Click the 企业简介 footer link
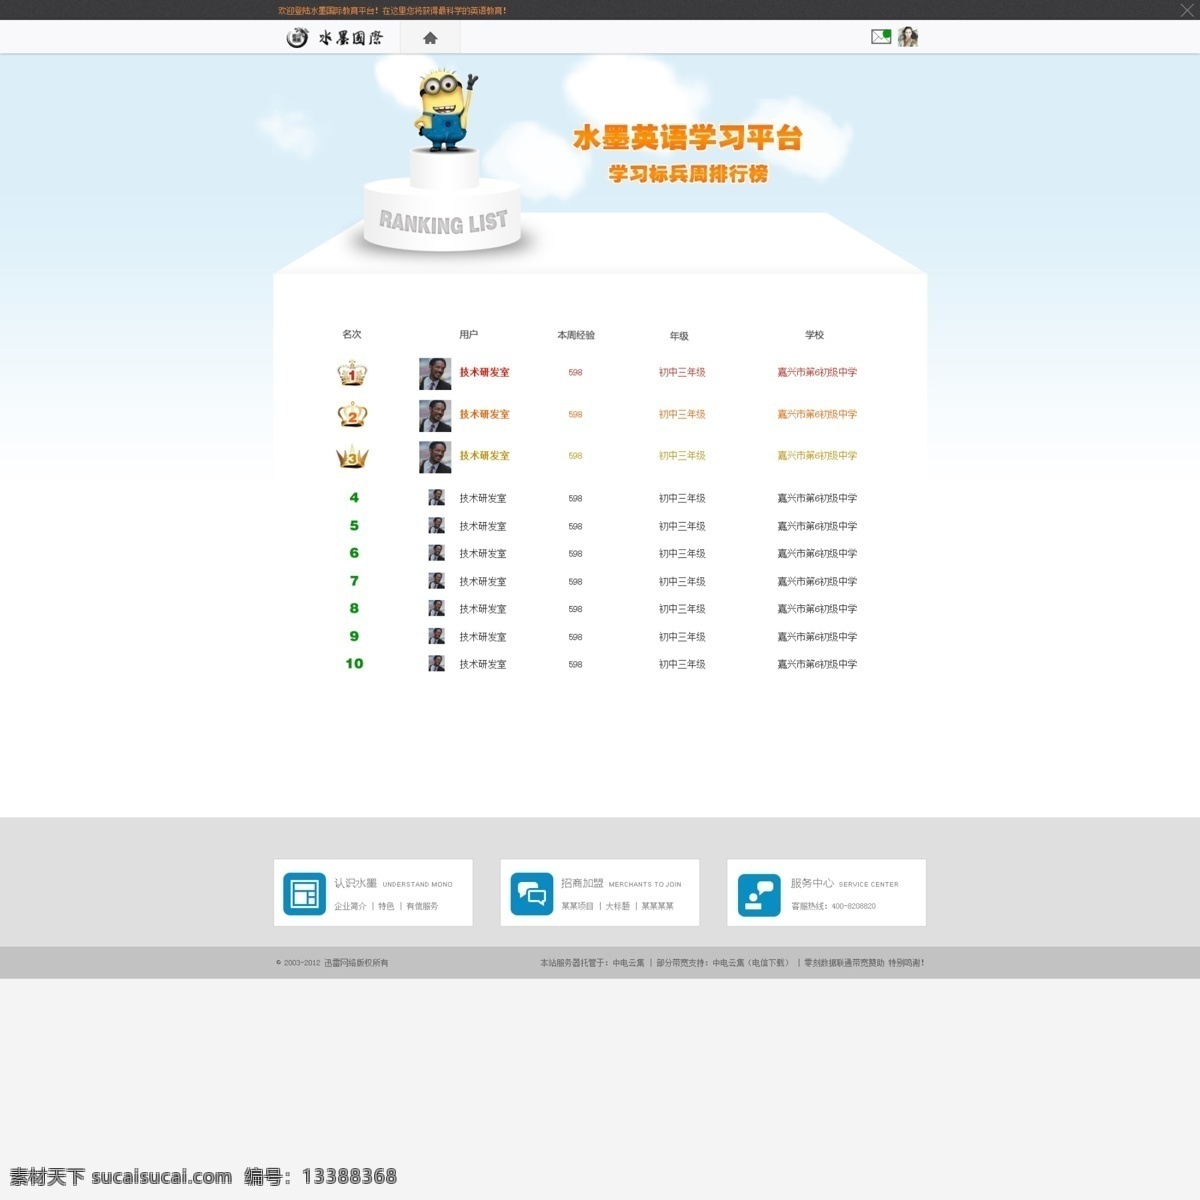Image resolution: width=1200 pixels, height=1200 pixels. coord(350,906)
